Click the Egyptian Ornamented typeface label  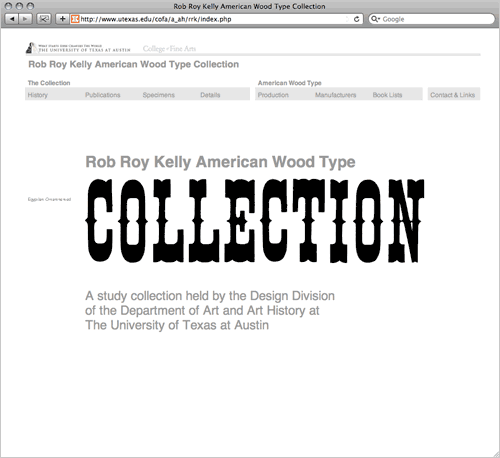49,199
